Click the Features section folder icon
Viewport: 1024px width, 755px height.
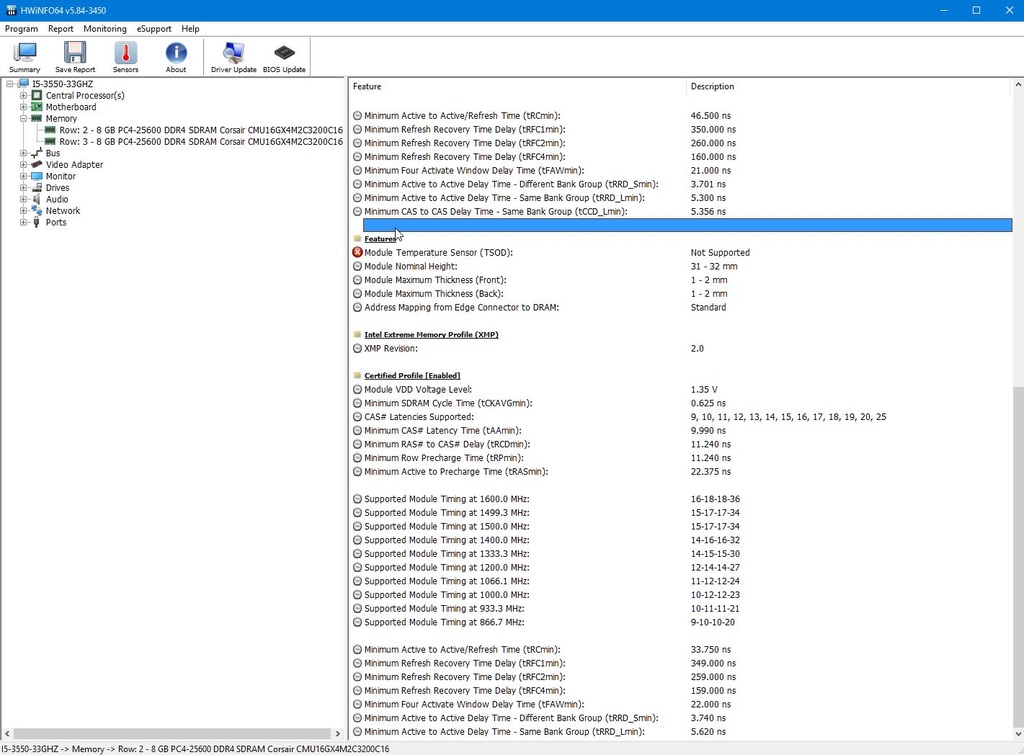[x=357, y=238]
